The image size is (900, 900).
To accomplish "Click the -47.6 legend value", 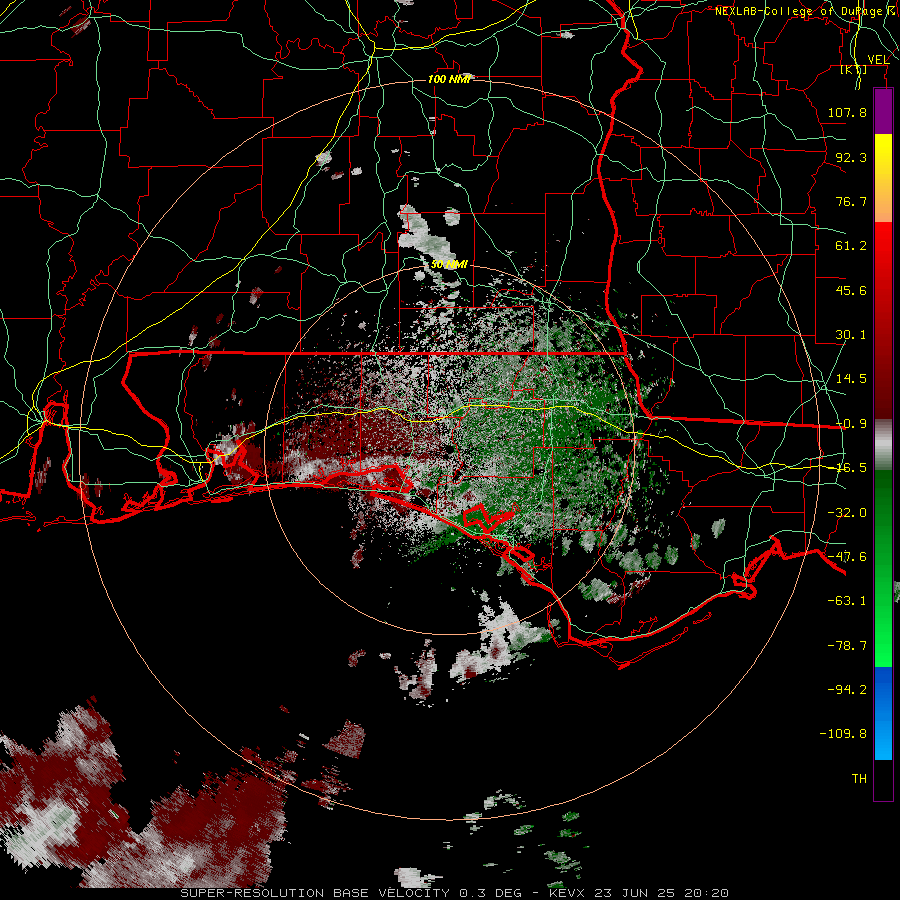I will click(847, 557).
